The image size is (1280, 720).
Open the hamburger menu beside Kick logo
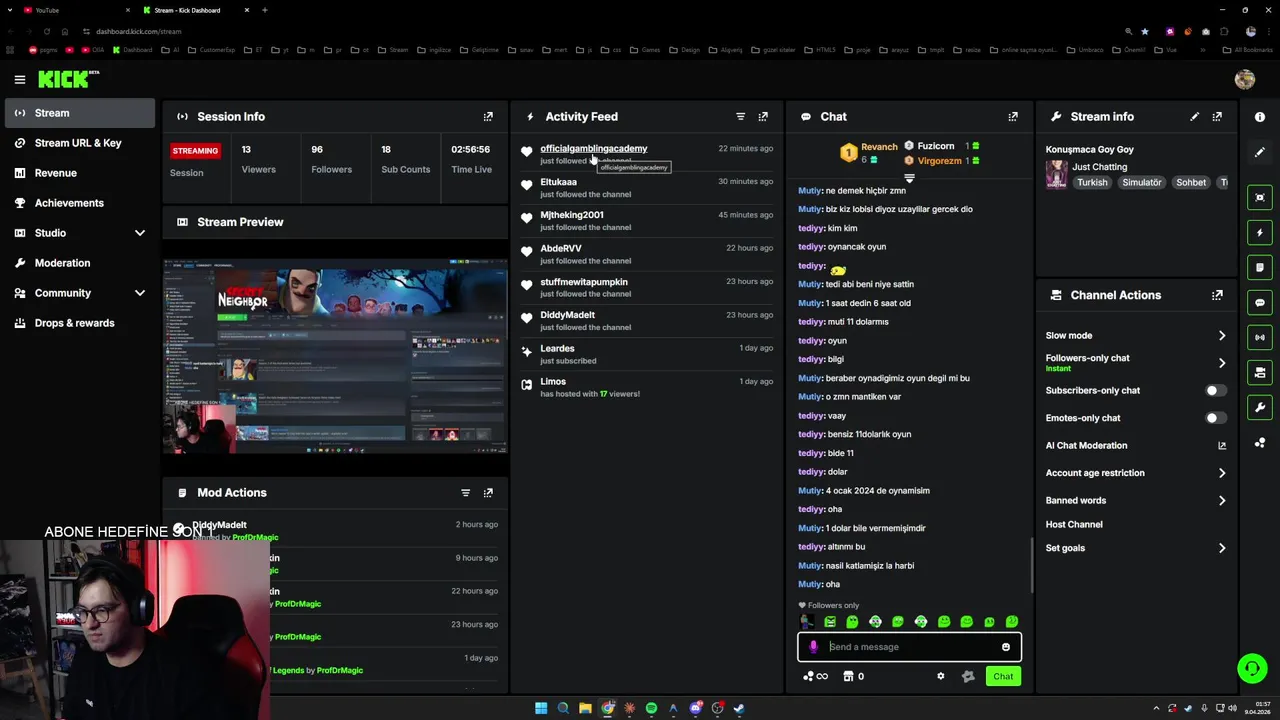coord(19,79)
